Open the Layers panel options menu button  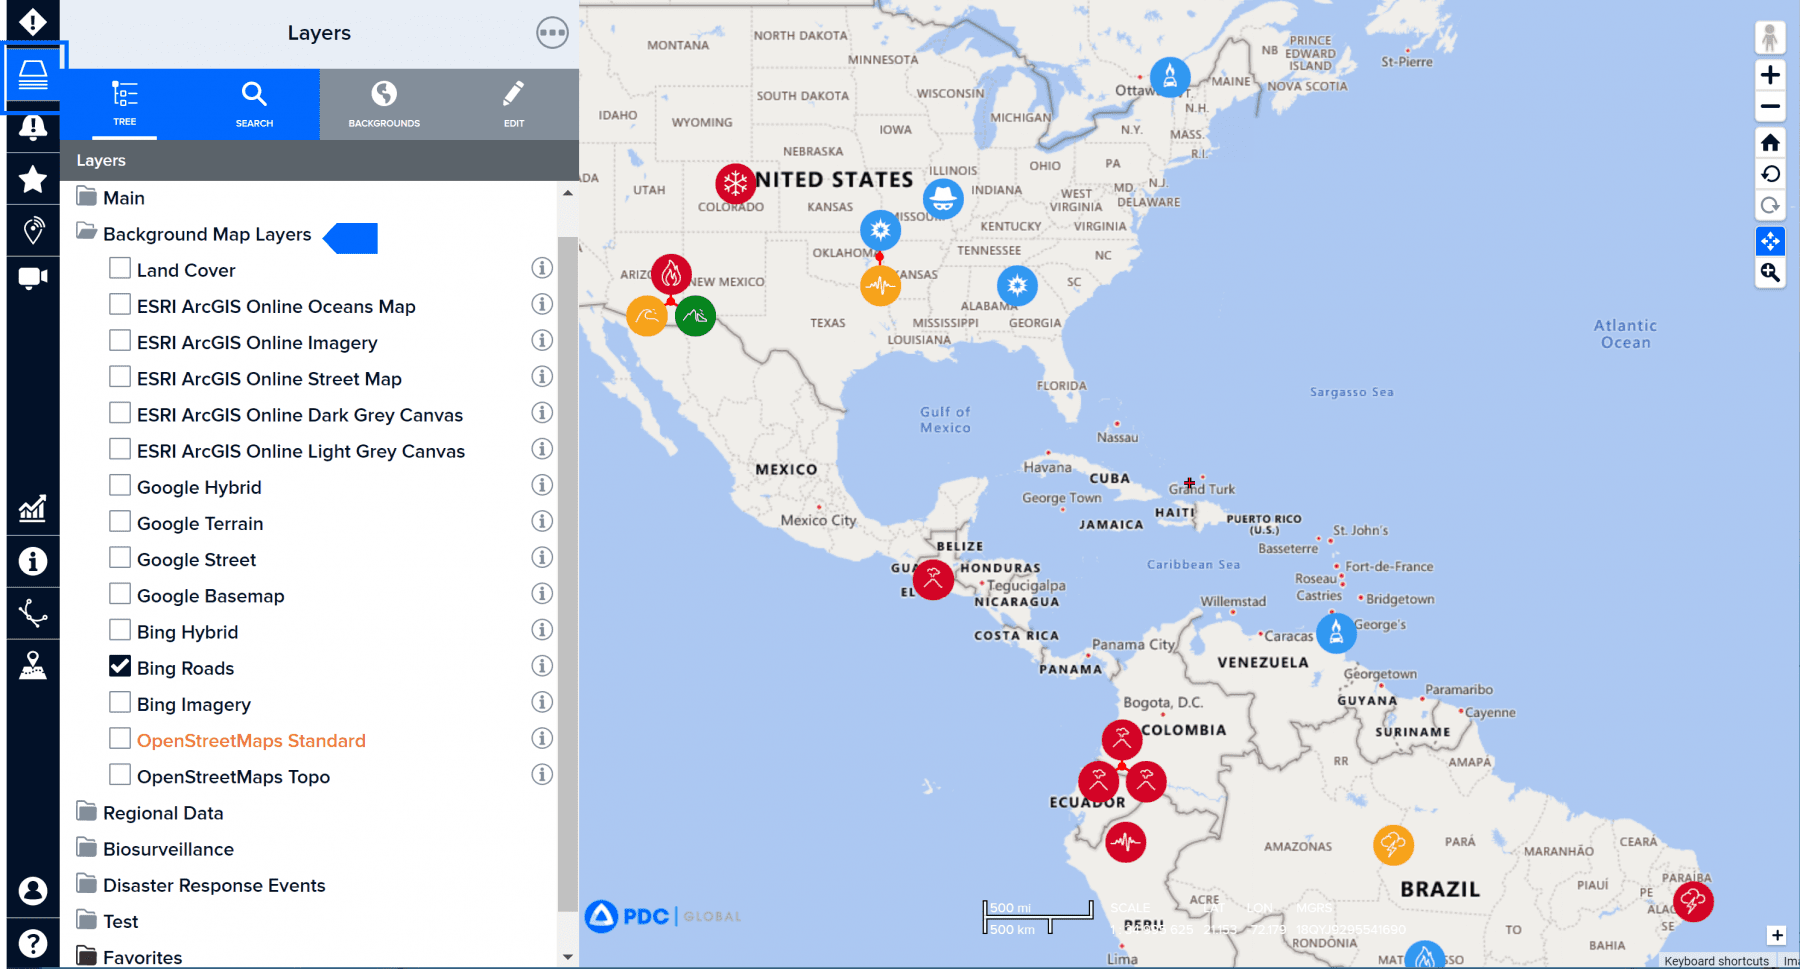552,33
